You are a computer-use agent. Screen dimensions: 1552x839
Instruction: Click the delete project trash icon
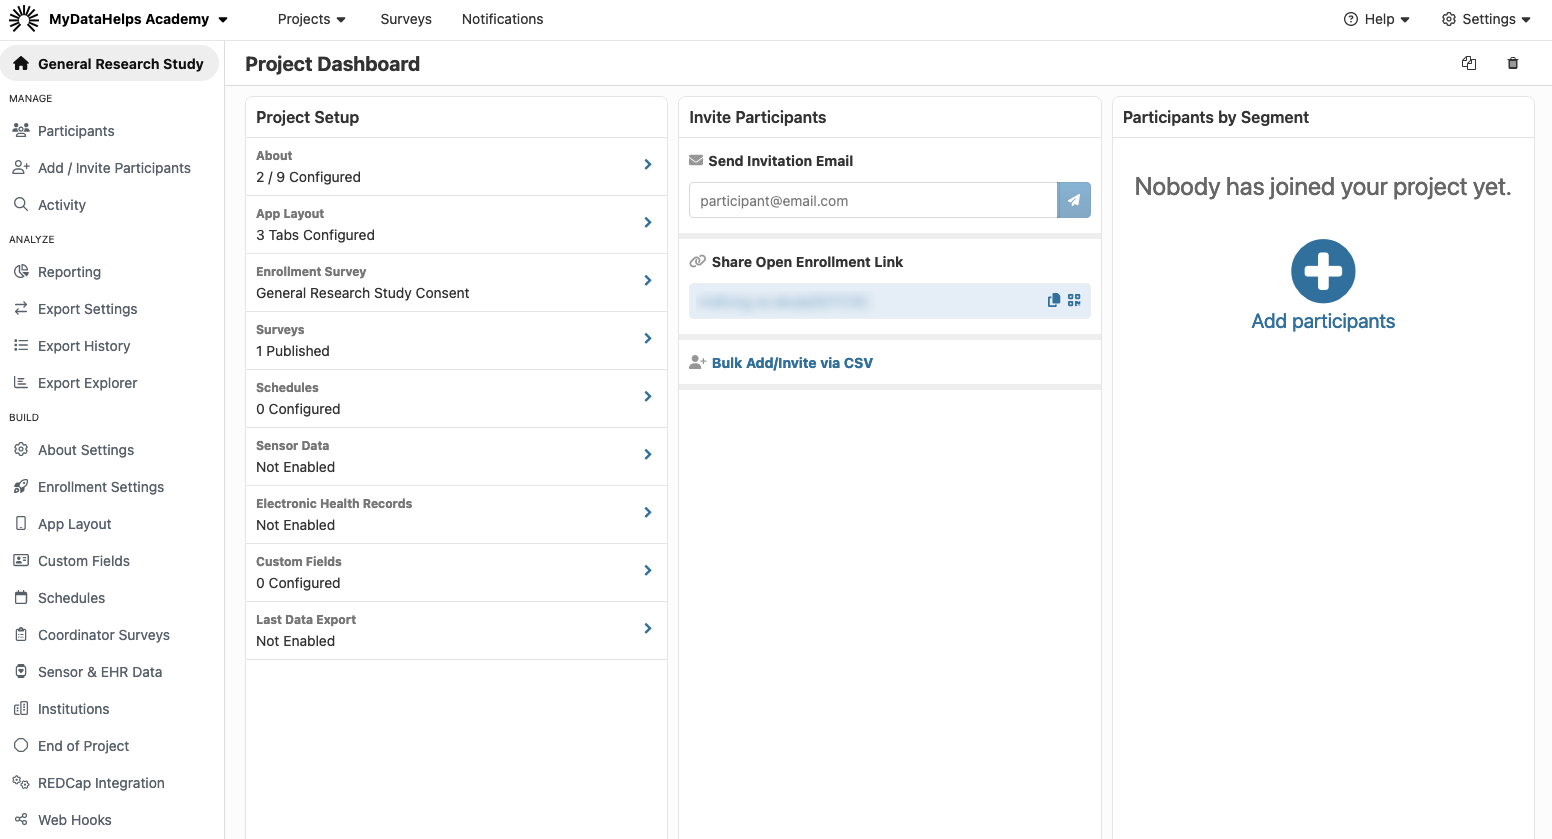(x=1512, y=63)
